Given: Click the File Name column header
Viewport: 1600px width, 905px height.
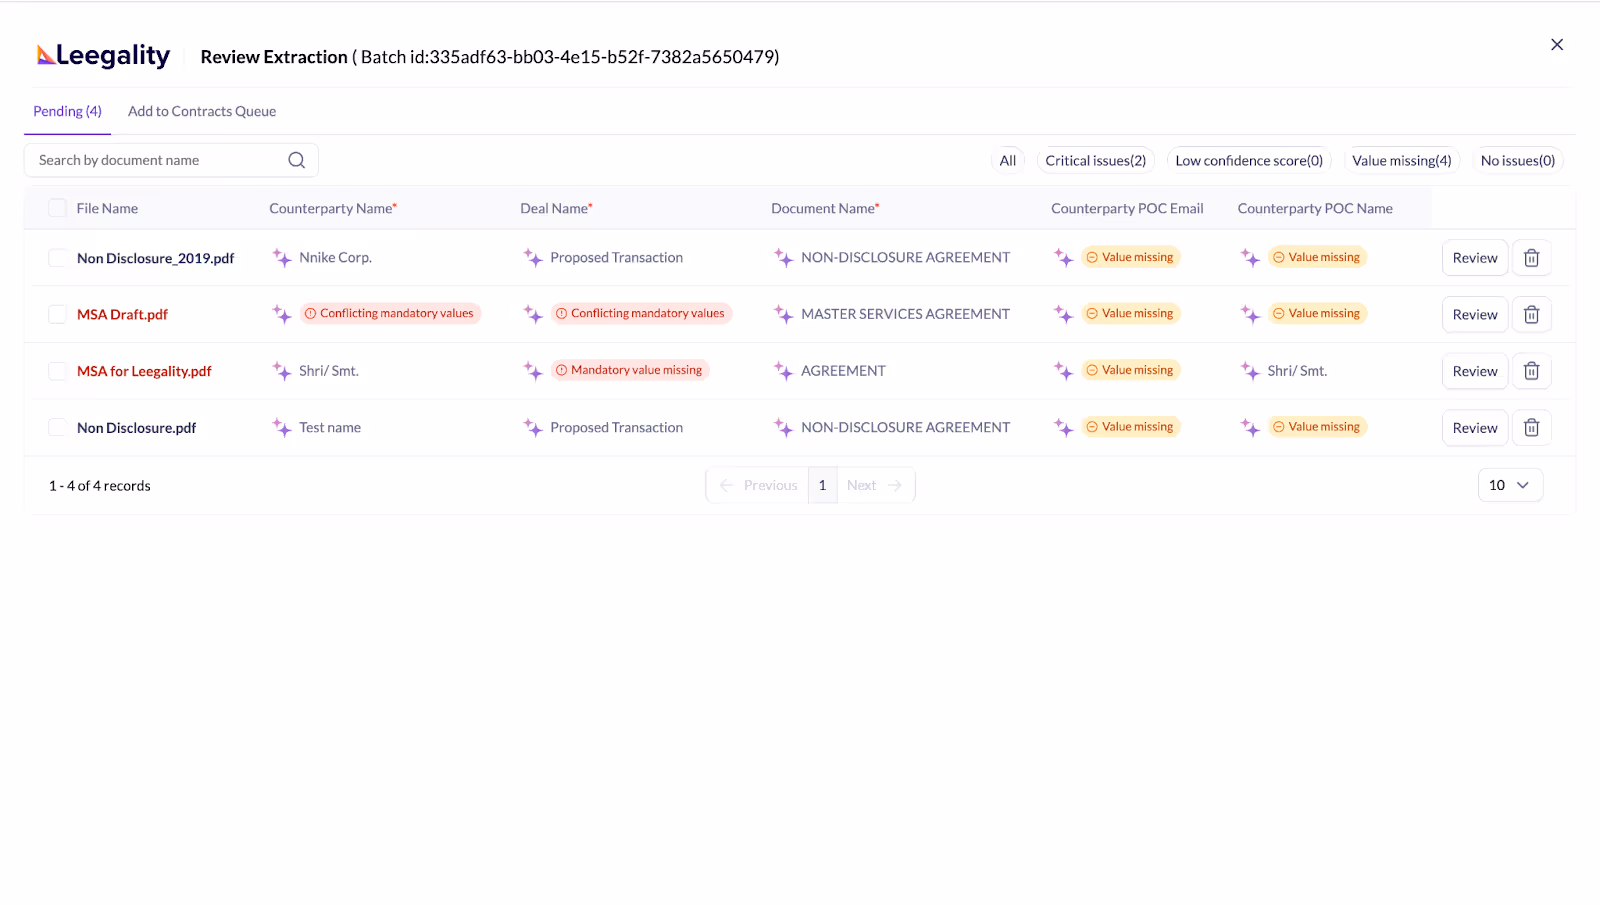Looking at the screenshot, I should click(107, 208).
